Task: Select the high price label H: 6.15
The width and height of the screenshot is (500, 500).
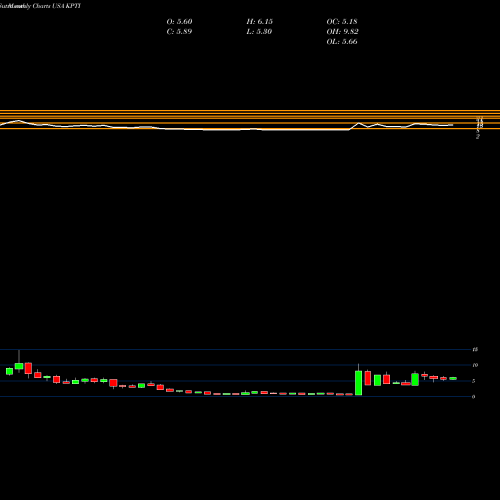Action: pos(260,22)
